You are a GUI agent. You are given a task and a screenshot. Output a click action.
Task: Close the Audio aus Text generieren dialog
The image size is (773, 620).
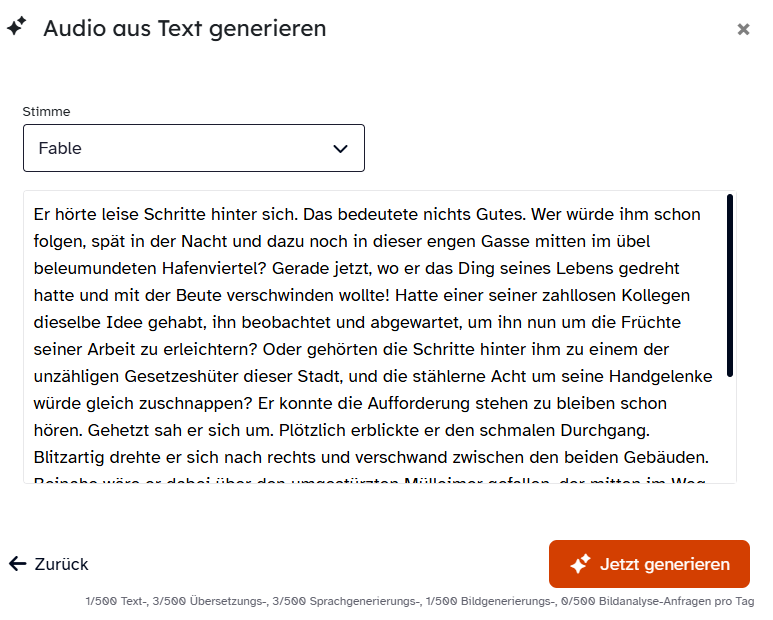tap(743, 30)
